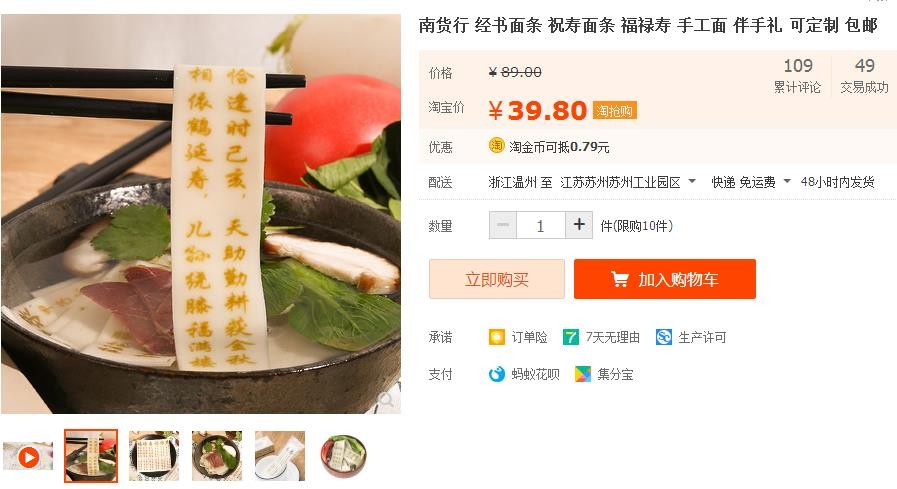Click the Taojinbi gold coin icon
897x489 pixels.
tap(496, 146)
